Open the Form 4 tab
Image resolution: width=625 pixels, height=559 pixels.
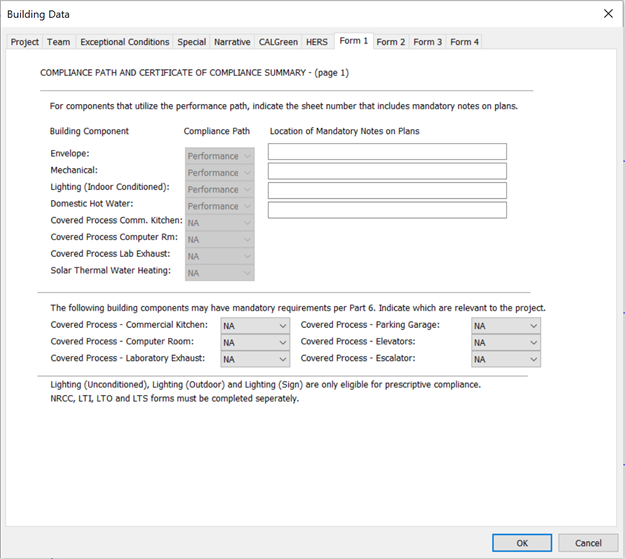(464, 42)
